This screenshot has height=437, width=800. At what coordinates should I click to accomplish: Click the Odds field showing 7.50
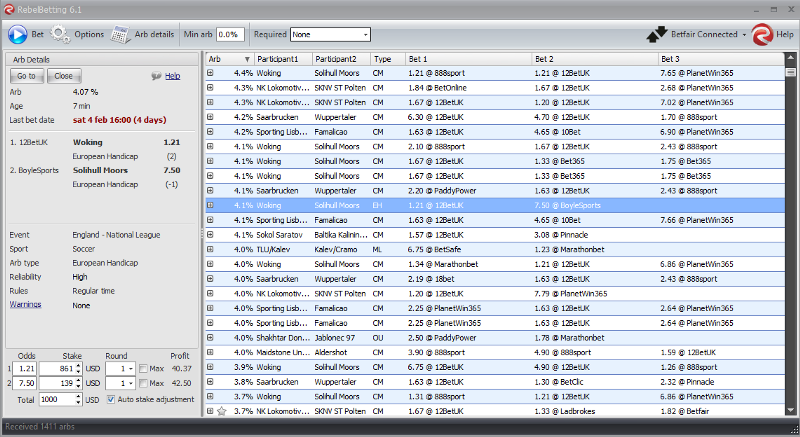[26, 383]
